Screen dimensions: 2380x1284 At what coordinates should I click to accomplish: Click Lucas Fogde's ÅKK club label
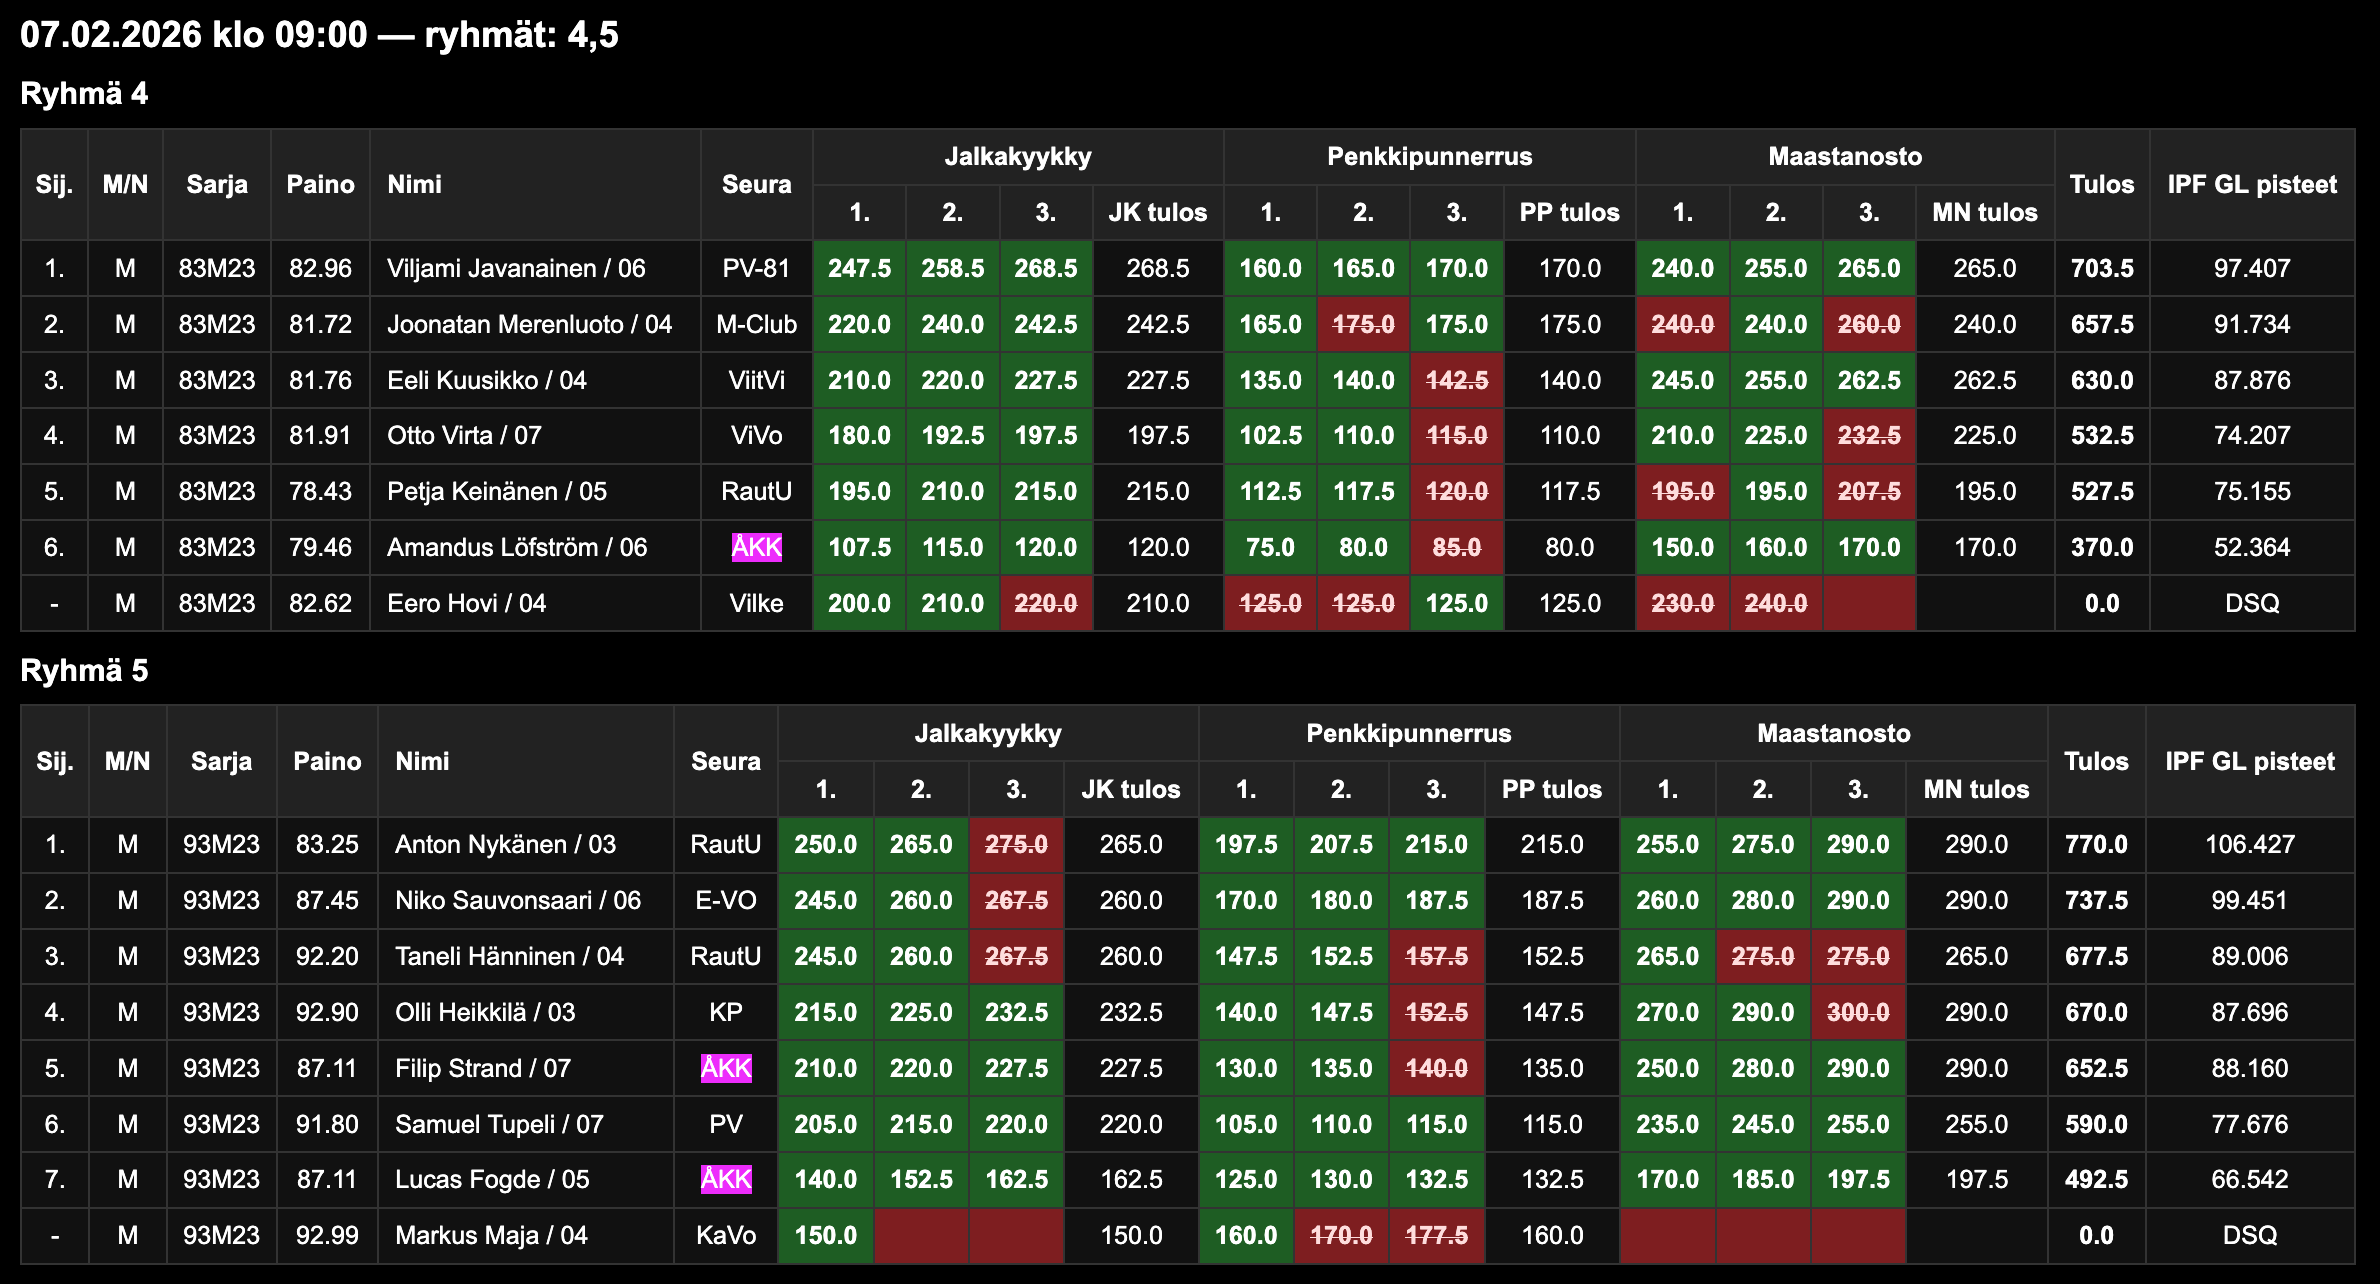[725, 1179]
